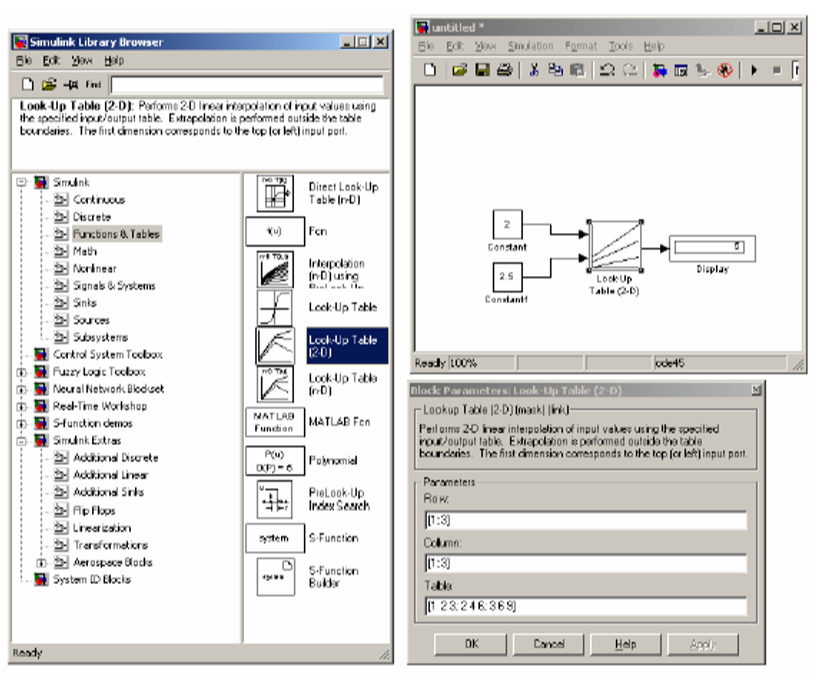
Task: Select the Look-Up Table (n-D) block icon
Action: point(275,384)
